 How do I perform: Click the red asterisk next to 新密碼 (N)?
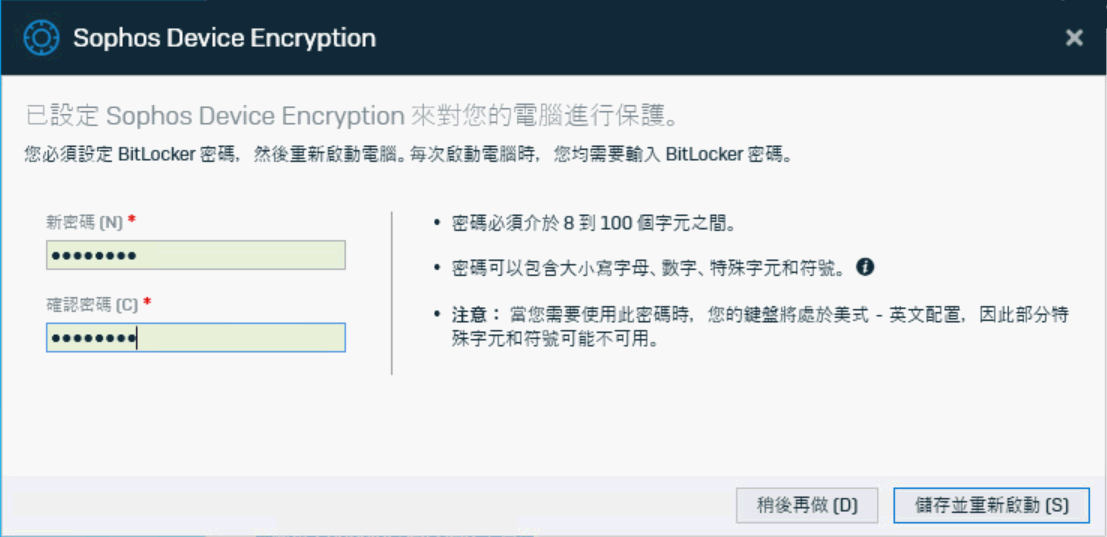(131, 221)
